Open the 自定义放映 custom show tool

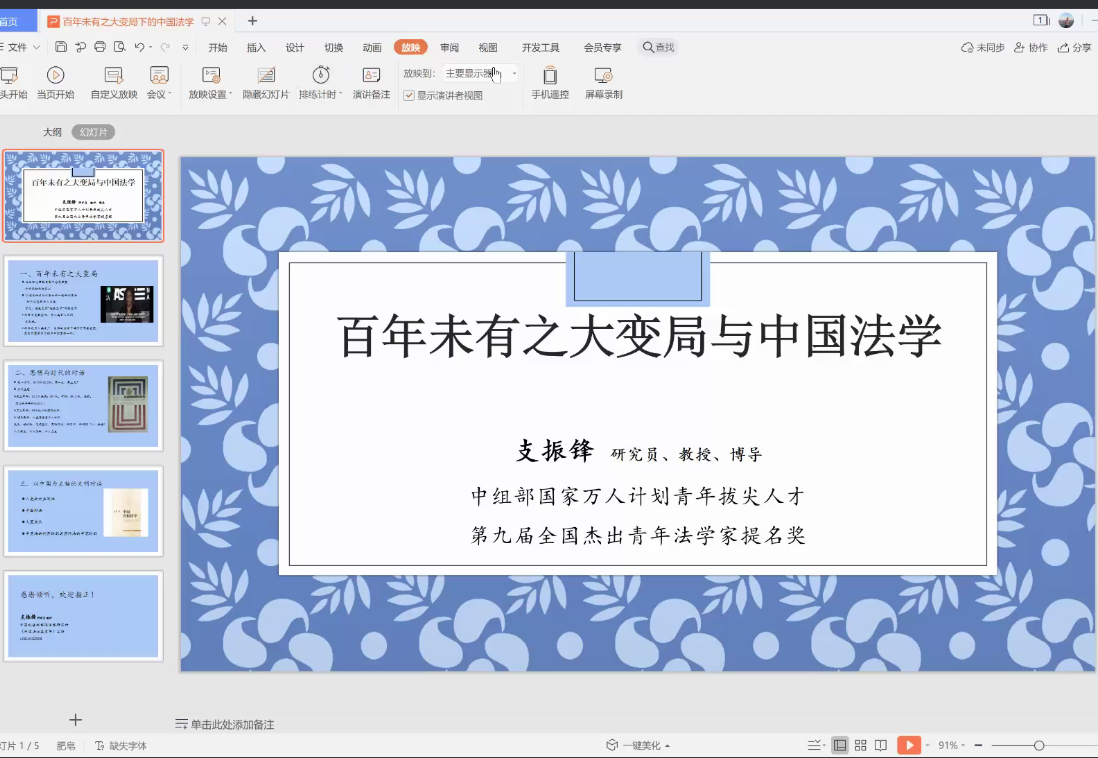click(x=113, y=74)
